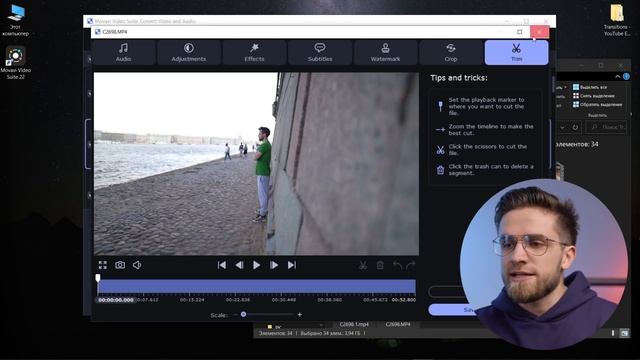Image resolution: width=640 pixels, height=360 pixels.
Task: Maximize the C2698.MP4 editing window
Action: (x=519, y=32)
